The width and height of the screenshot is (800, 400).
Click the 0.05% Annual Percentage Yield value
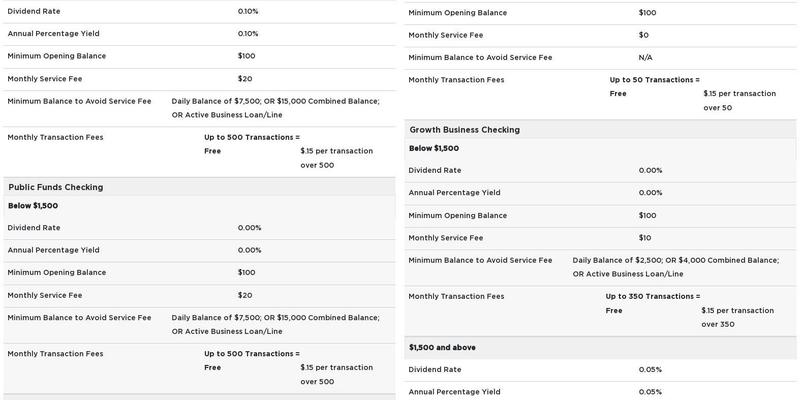coord(650,391)
